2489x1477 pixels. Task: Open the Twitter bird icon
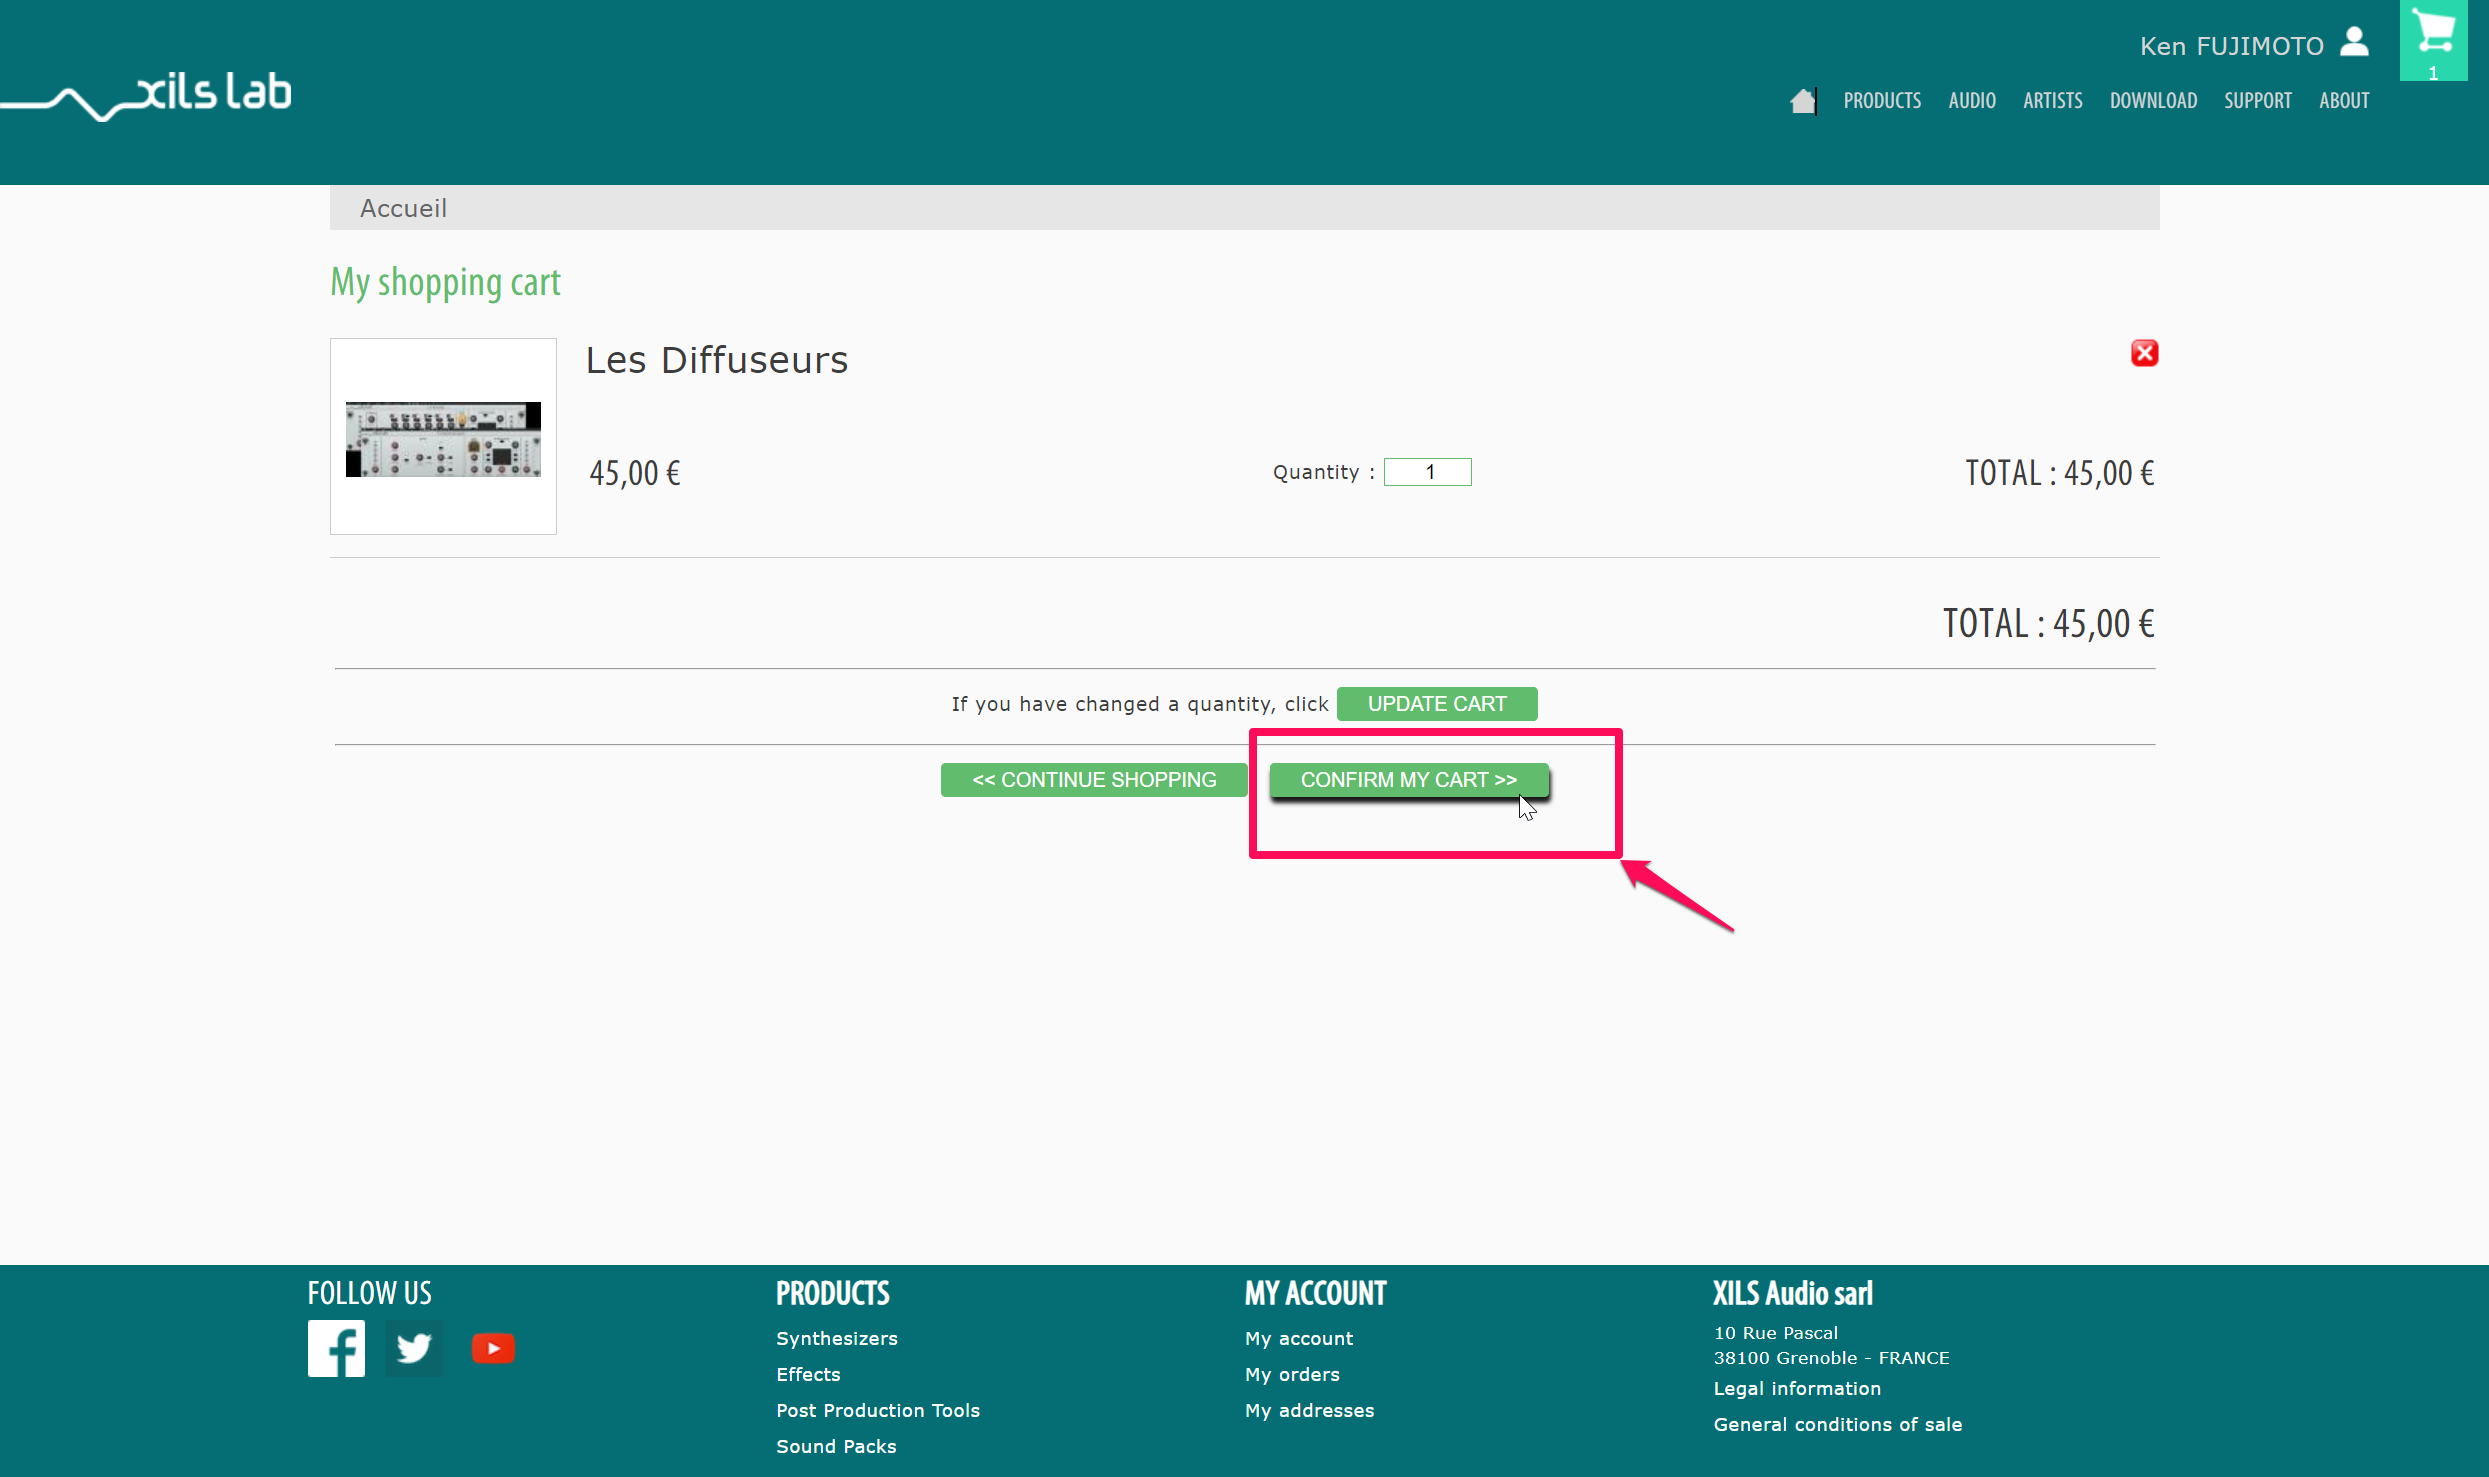tap(414, 1348)
